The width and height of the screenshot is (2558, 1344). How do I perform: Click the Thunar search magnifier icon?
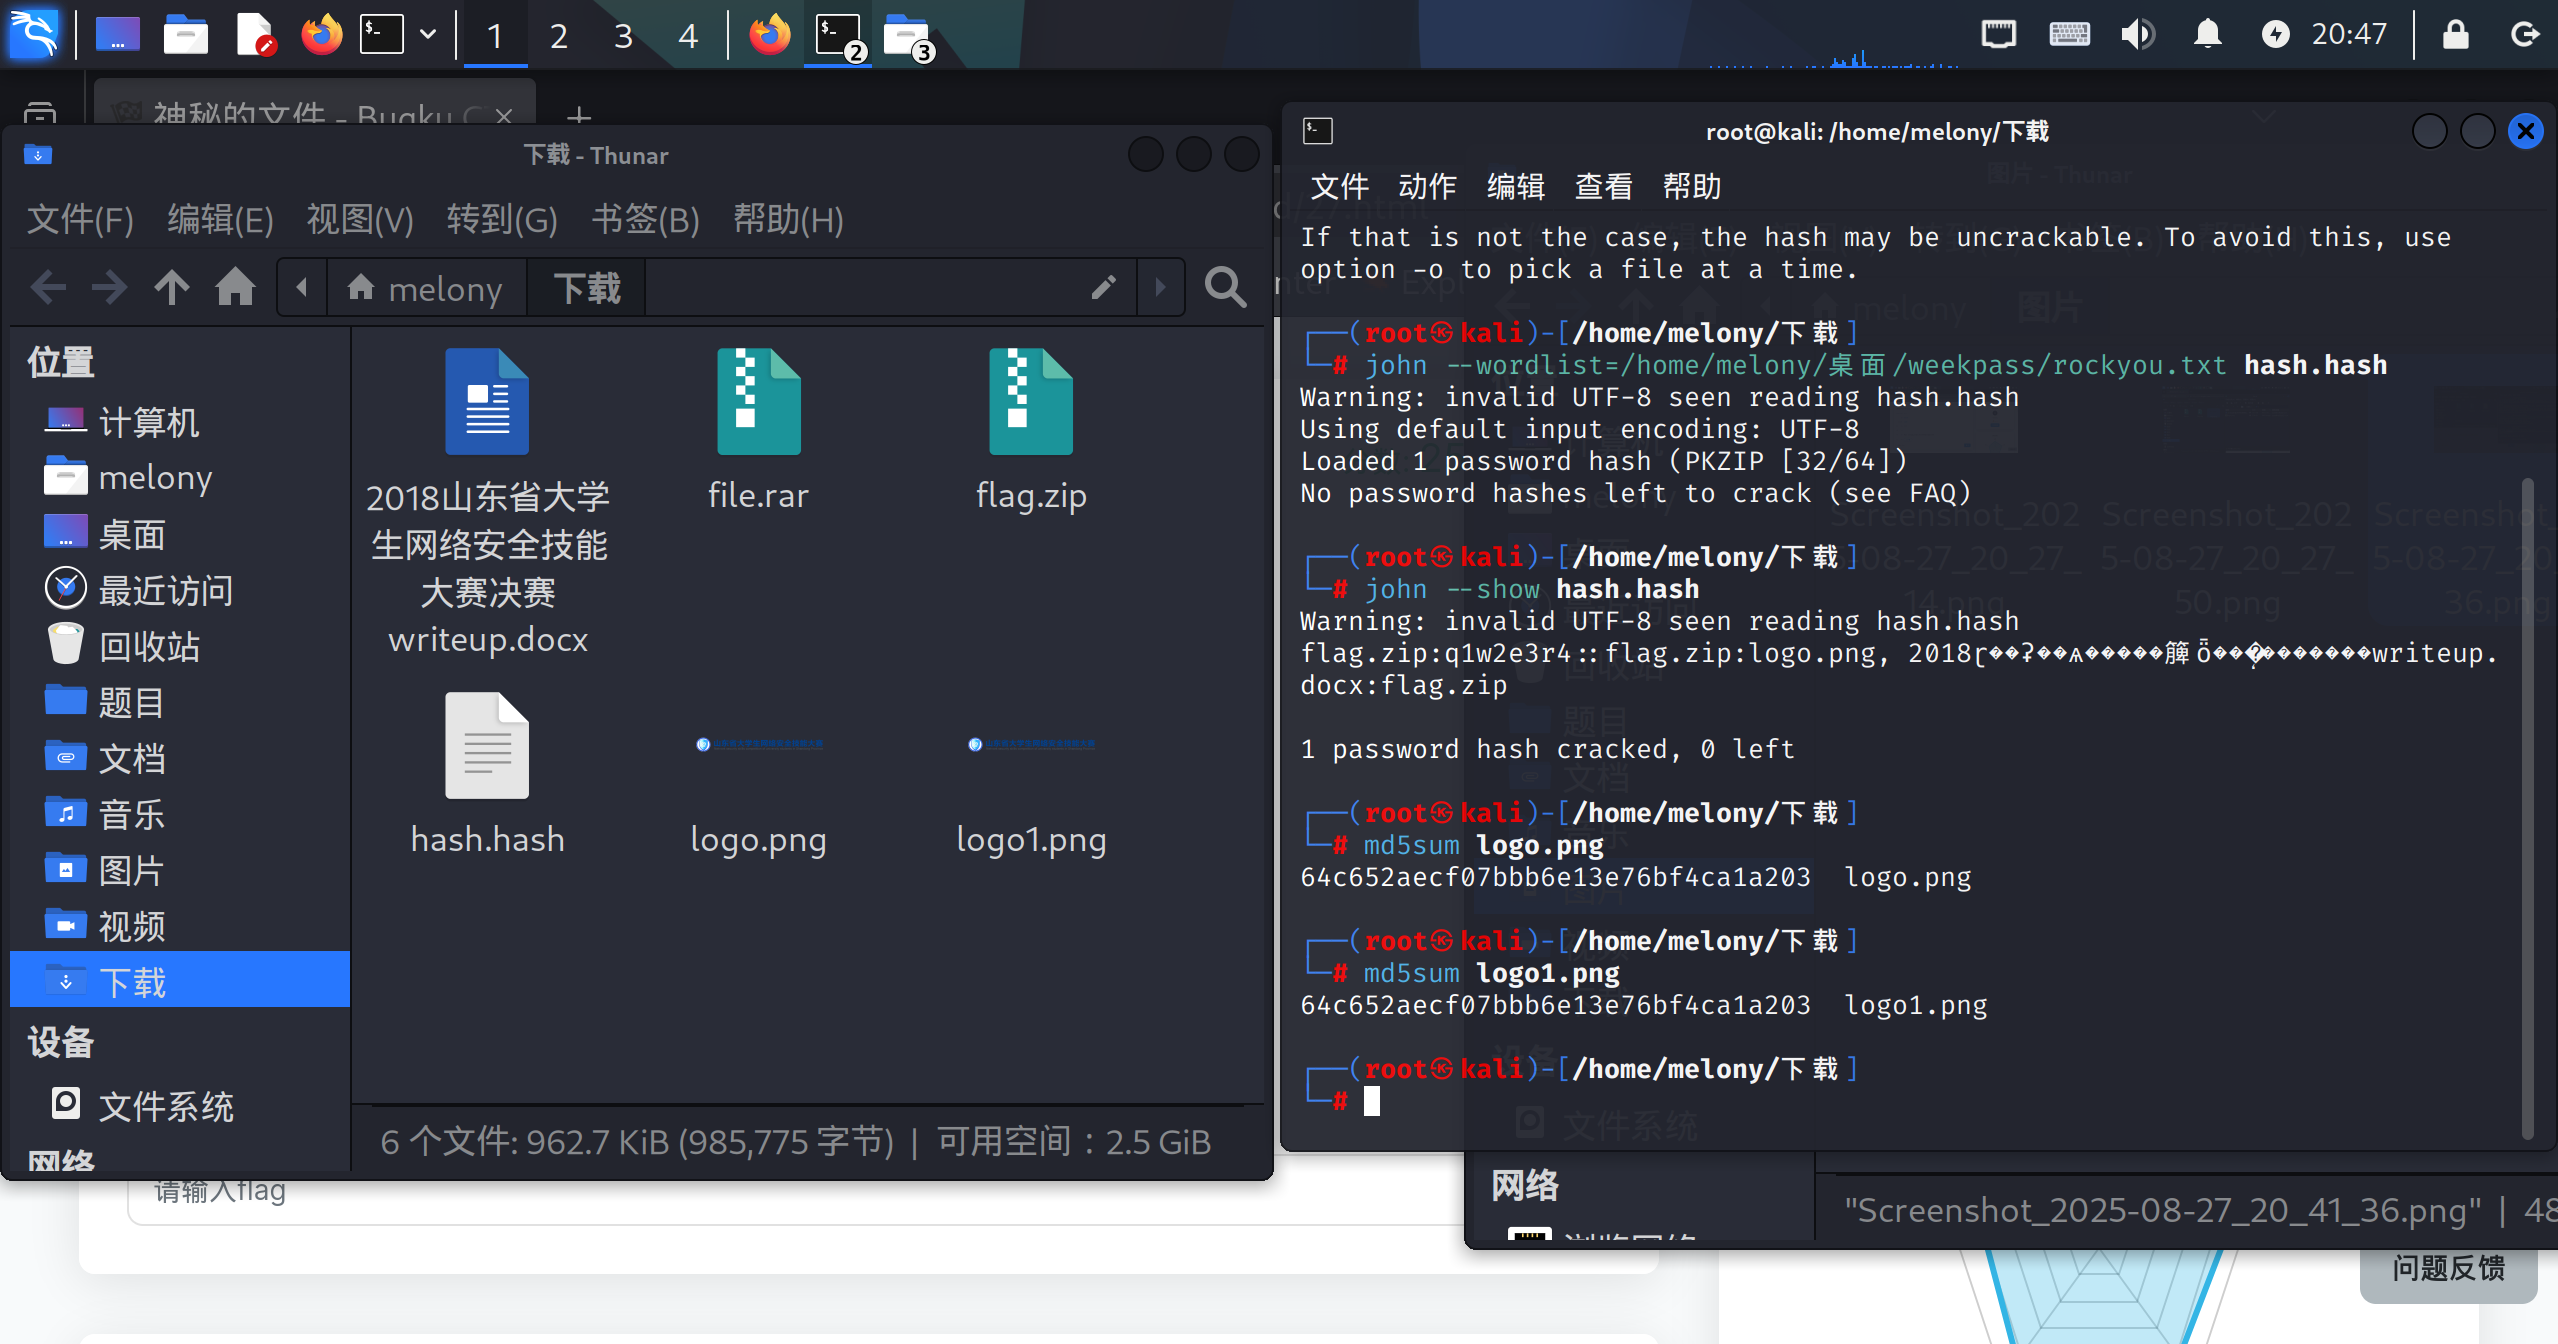click(x=1224, y=288)
